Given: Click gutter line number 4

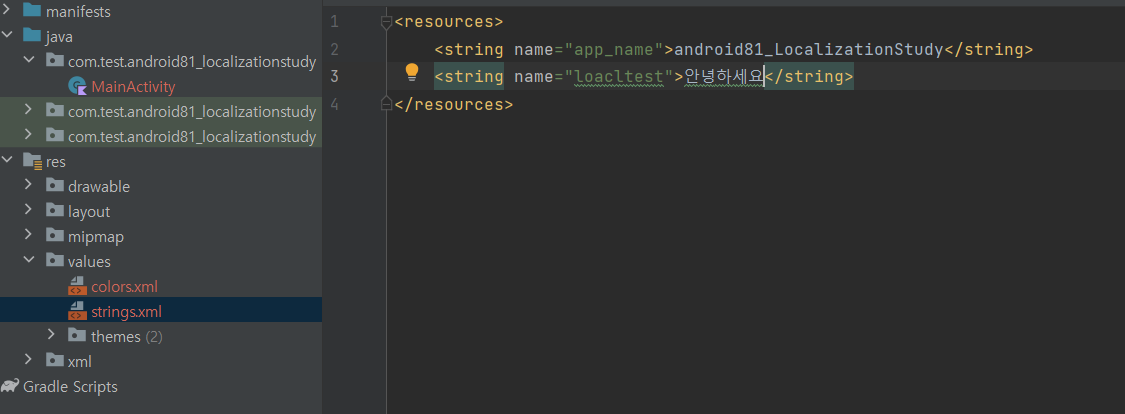Looking at the screenshot, I should pos(334,104).
